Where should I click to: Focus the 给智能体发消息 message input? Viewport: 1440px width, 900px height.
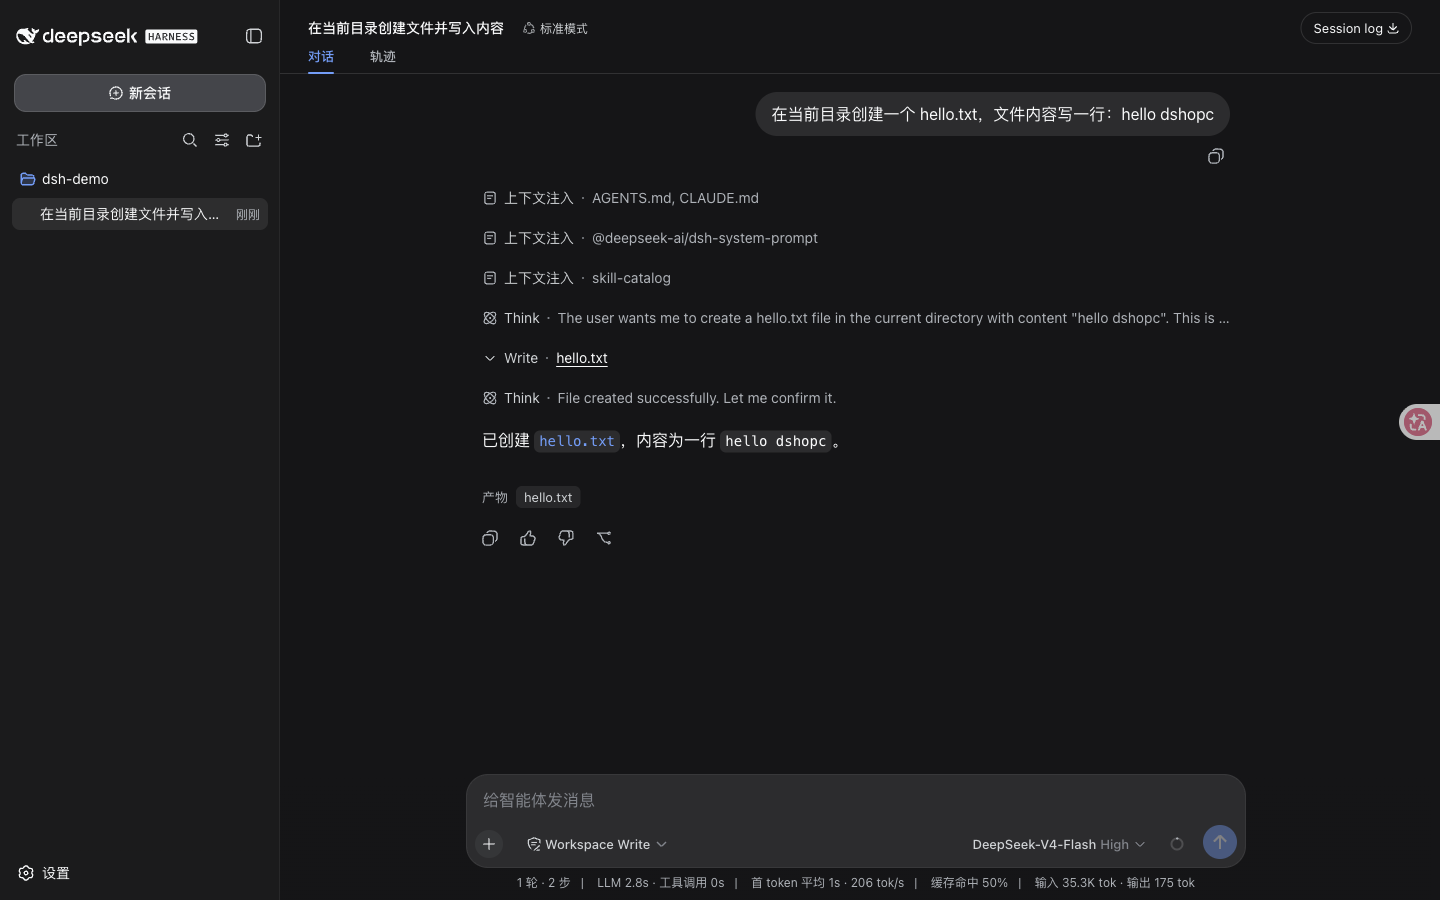click(856, 800)
